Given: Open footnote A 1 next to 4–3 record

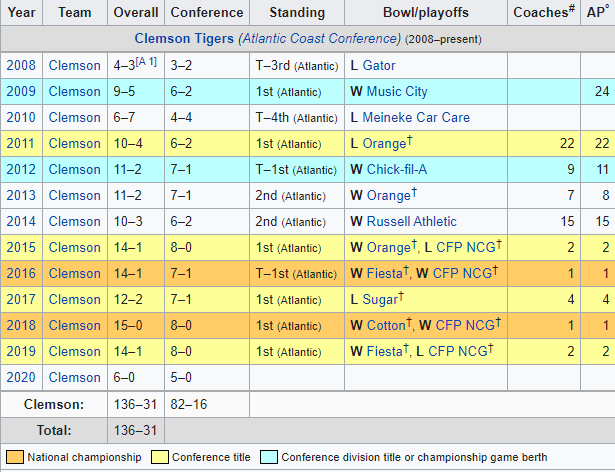Looking at the screenshot, I should [146, 62].
